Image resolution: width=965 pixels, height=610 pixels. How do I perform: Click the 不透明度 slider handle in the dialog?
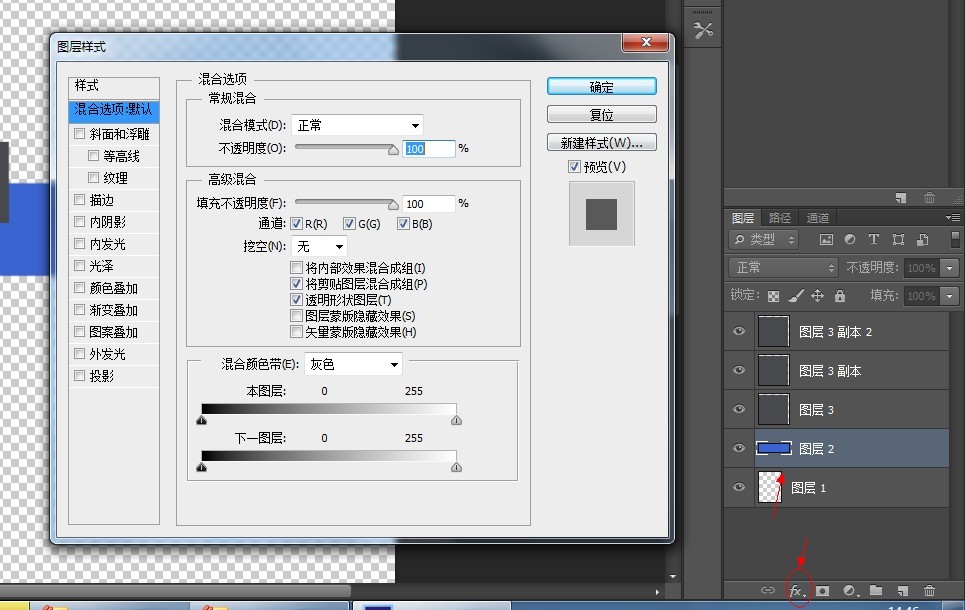(393, 150)
